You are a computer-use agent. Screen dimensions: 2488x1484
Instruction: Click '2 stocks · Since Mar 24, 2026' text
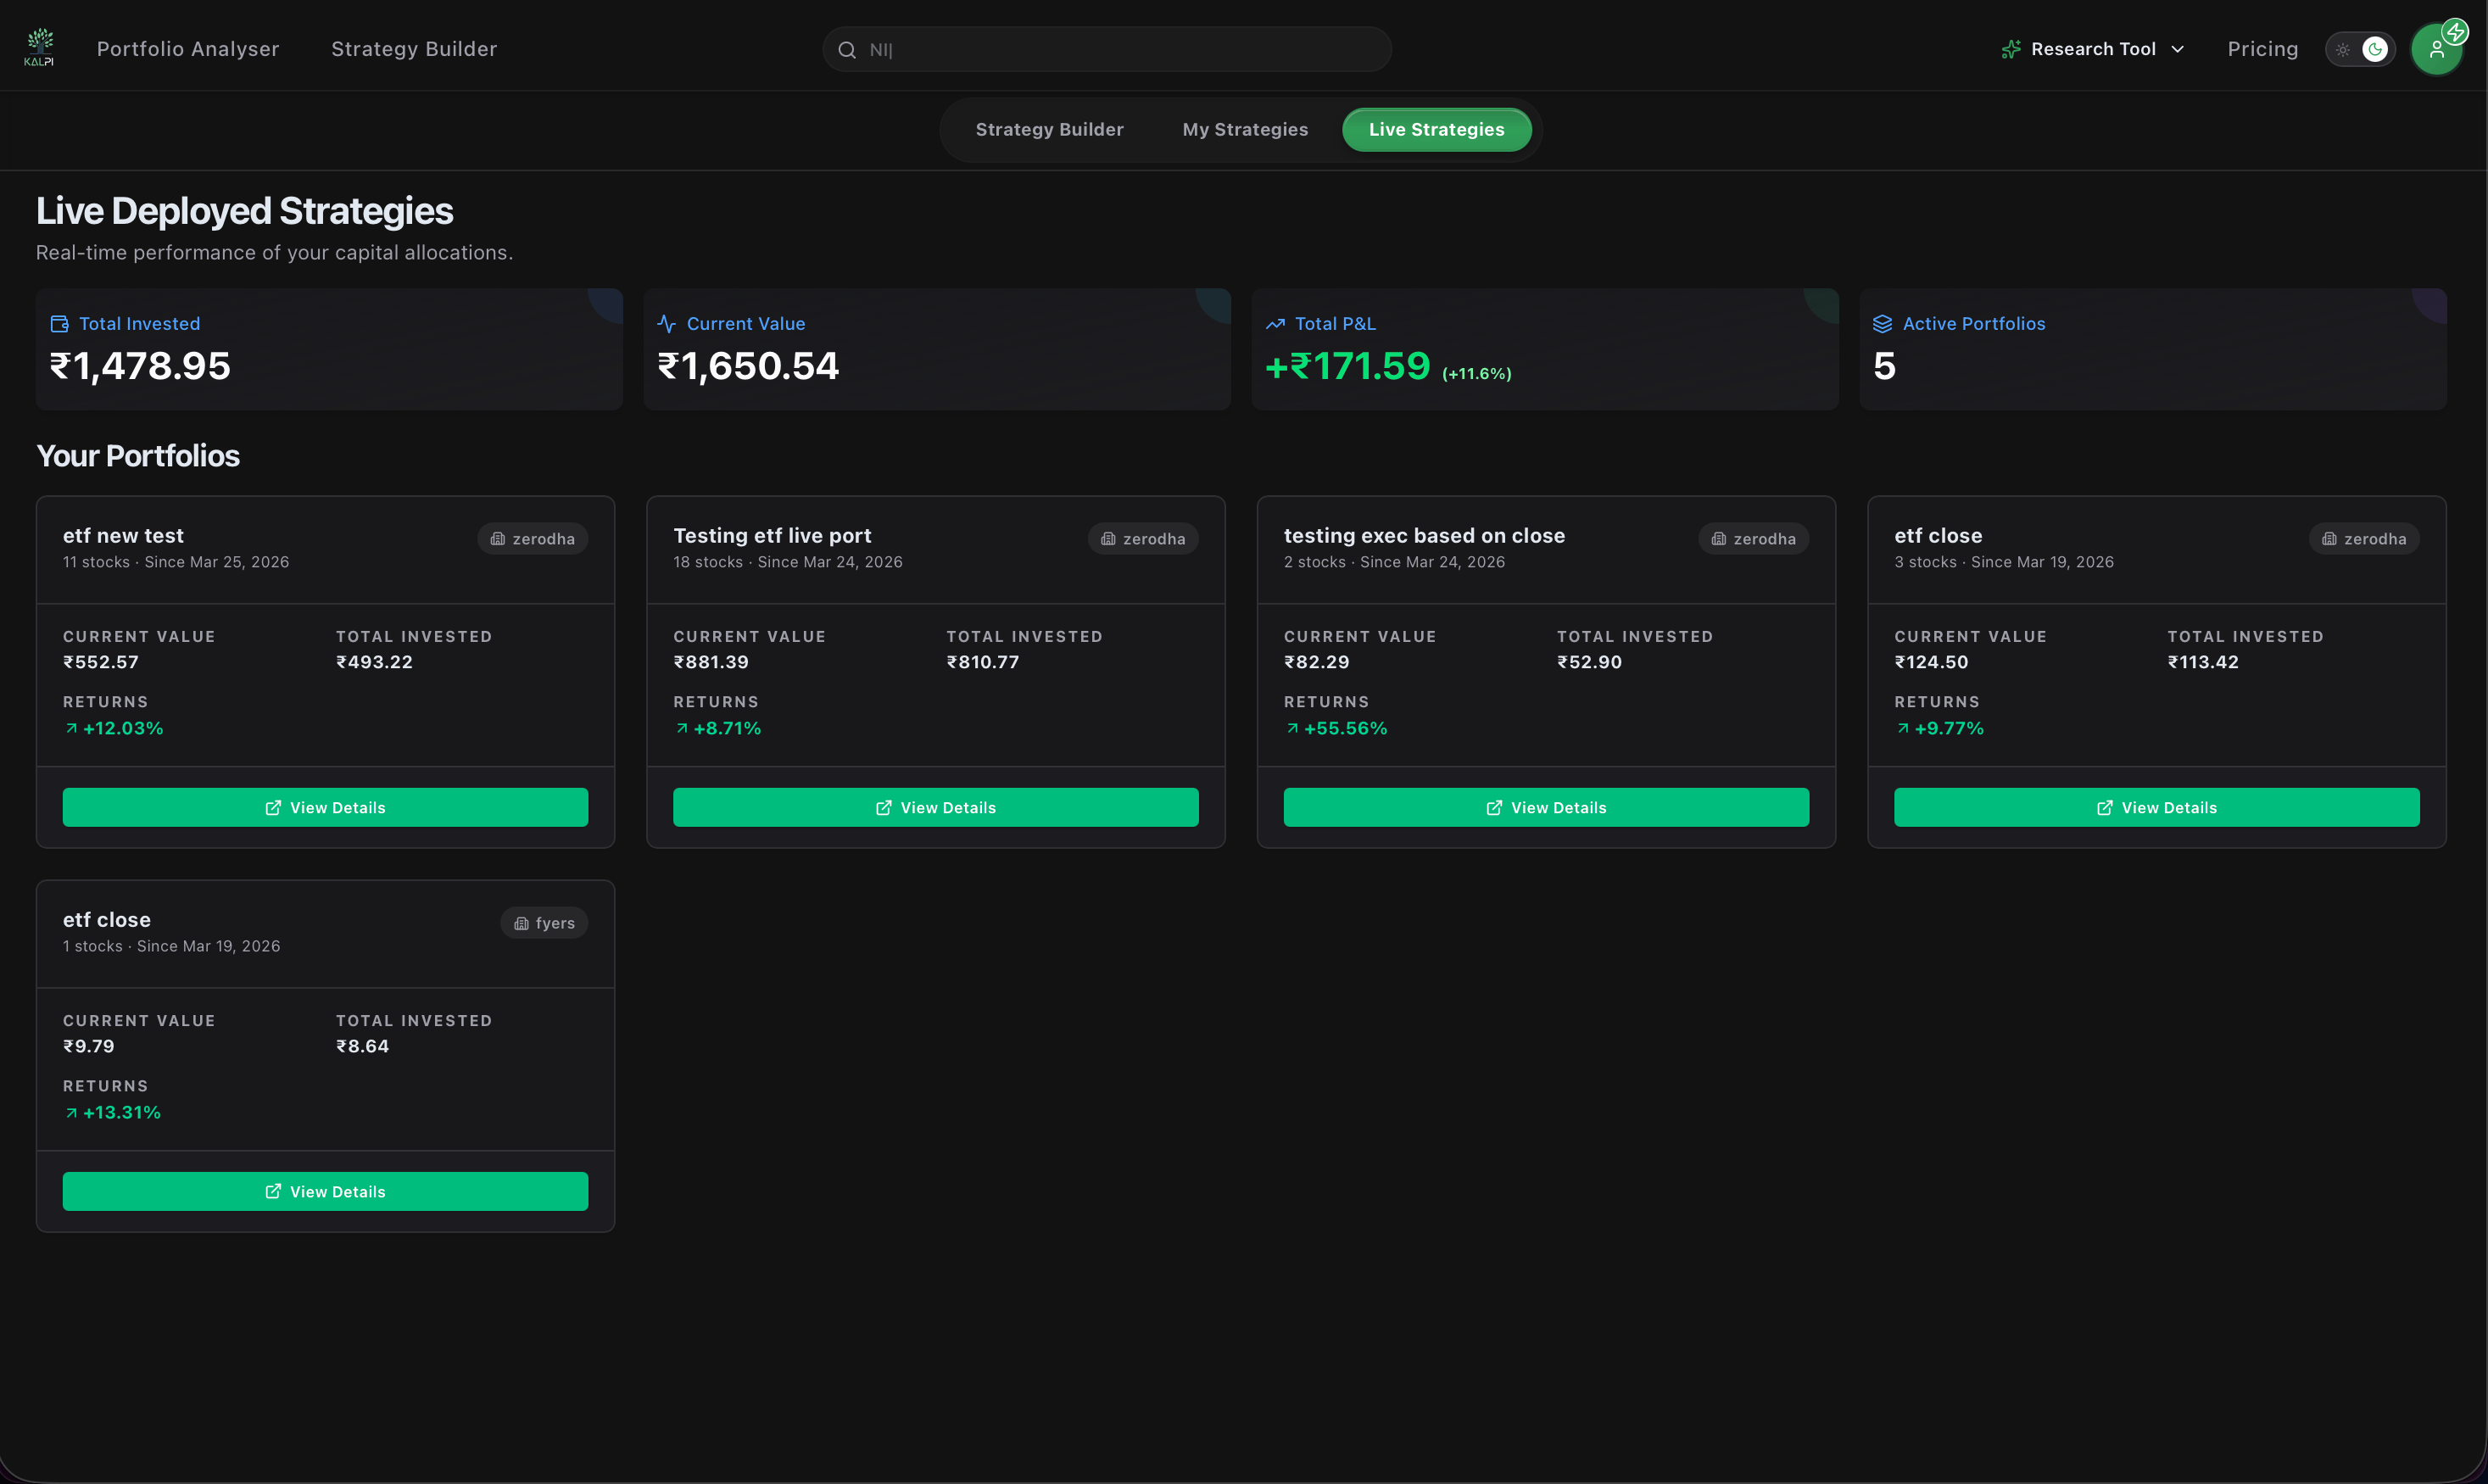[x=1394, y=562]
